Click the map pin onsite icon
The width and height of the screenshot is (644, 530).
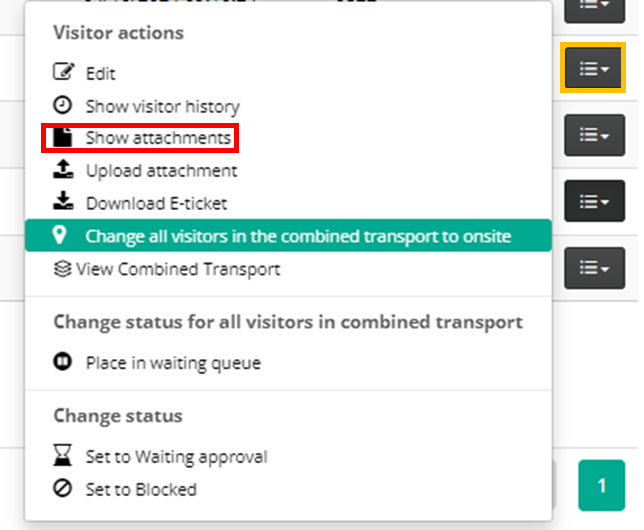pos(60,235)
